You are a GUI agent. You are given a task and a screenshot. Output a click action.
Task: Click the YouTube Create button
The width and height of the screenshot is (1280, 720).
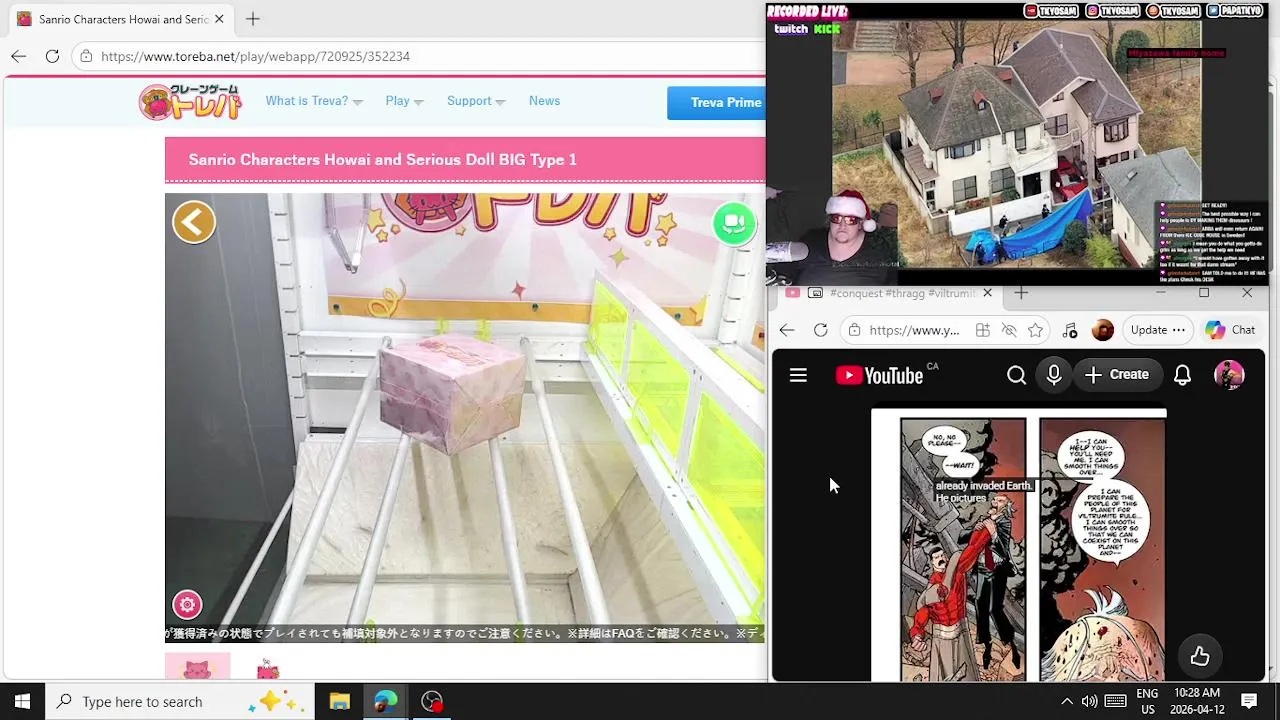pos(1117,375)
